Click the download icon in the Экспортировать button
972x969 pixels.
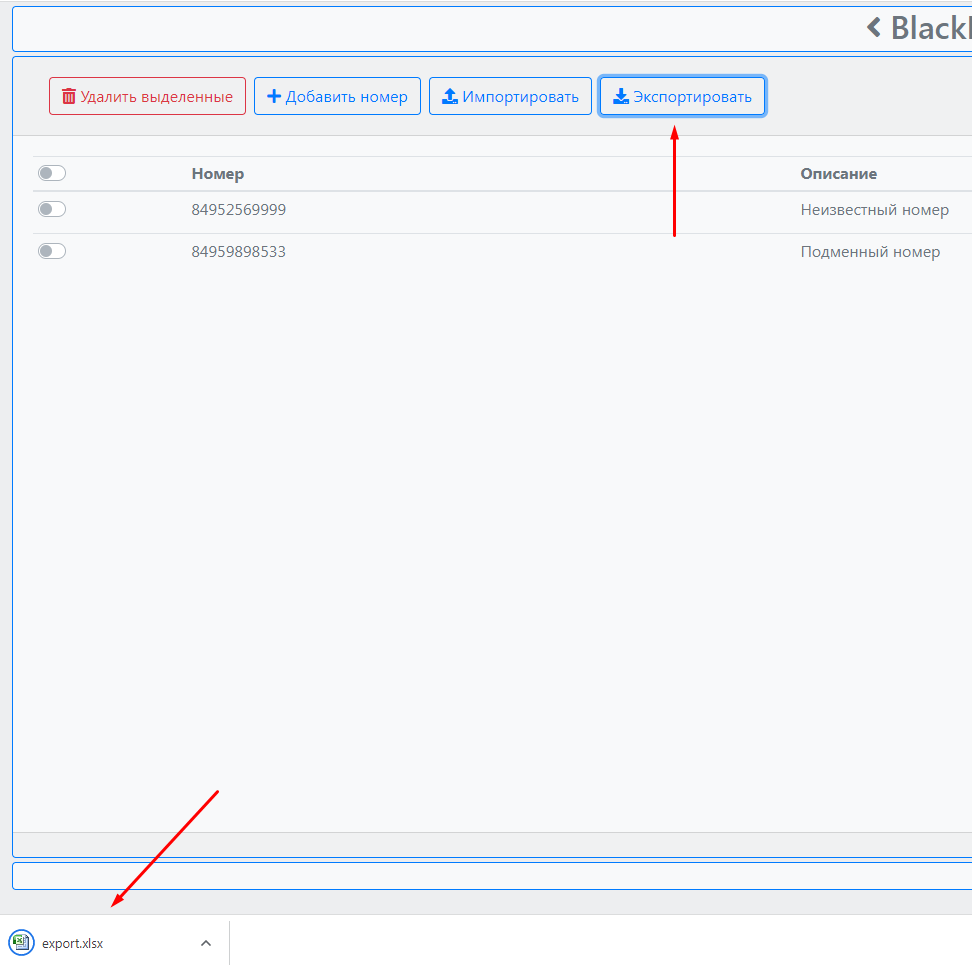621,97
